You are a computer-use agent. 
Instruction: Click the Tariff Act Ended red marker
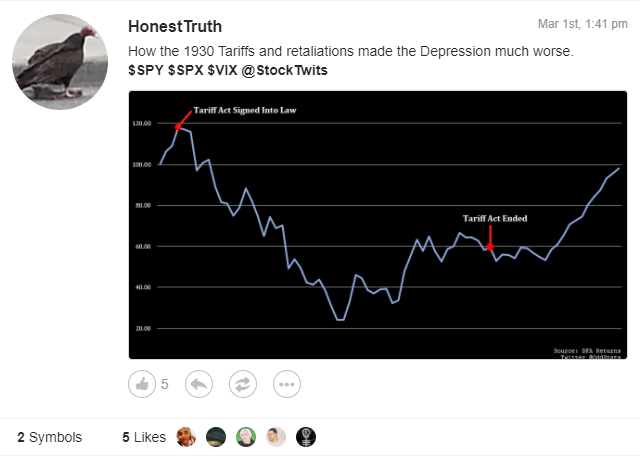tap(490, 247)
